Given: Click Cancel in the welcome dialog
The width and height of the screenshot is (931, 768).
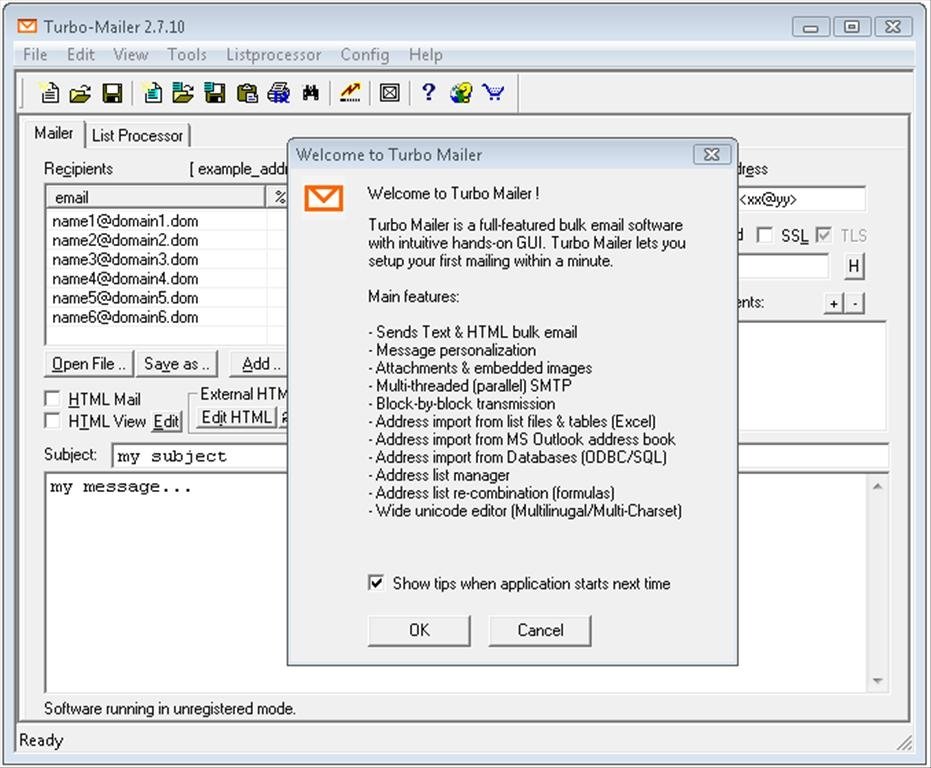Looking at the screenshot, I should (x=540, y=630).
